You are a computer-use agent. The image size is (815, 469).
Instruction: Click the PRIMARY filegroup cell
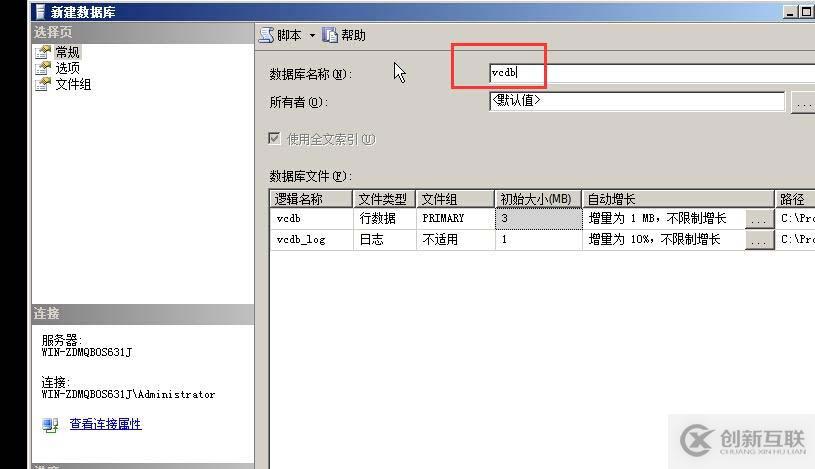pyautogui.click(x=455, y=219)
